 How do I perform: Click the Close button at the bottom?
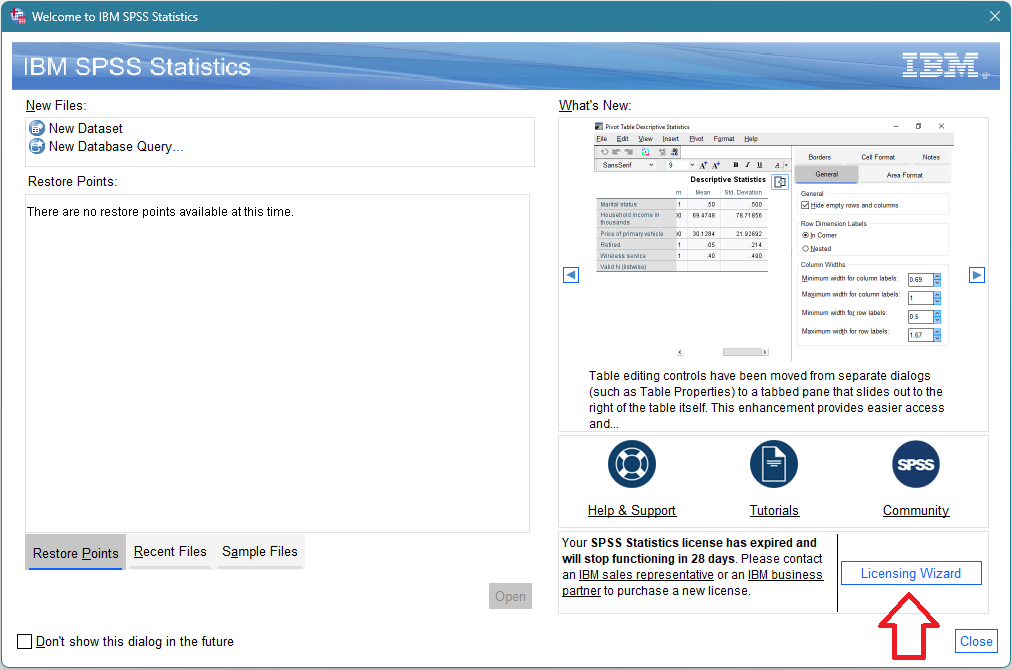[x=976, y=641]
